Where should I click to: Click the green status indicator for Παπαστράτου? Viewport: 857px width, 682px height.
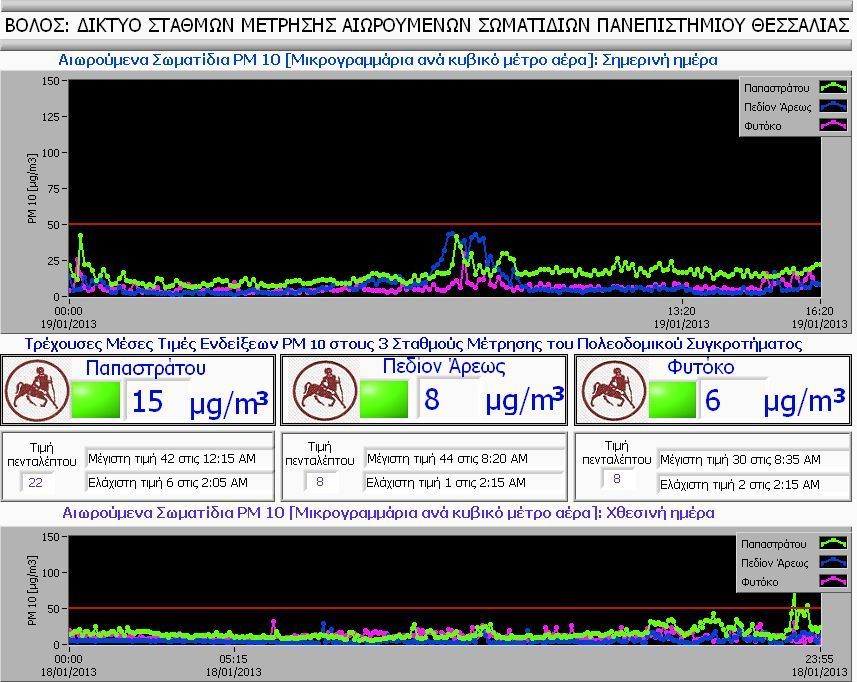(96, 399)
